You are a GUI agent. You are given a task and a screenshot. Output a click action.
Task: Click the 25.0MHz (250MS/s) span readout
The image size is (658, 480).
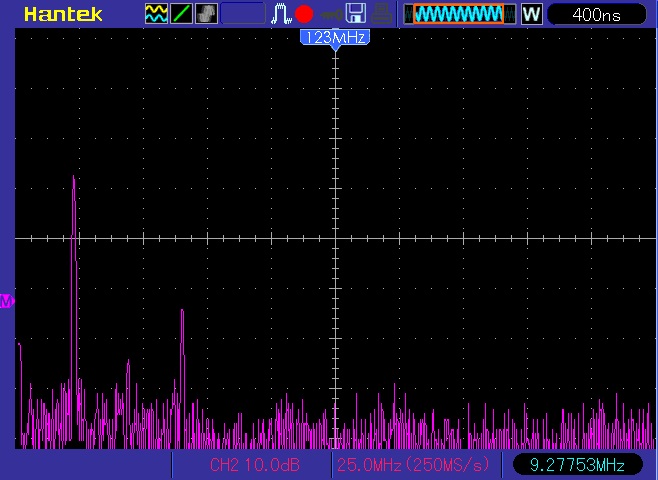(x=413, y=464)
